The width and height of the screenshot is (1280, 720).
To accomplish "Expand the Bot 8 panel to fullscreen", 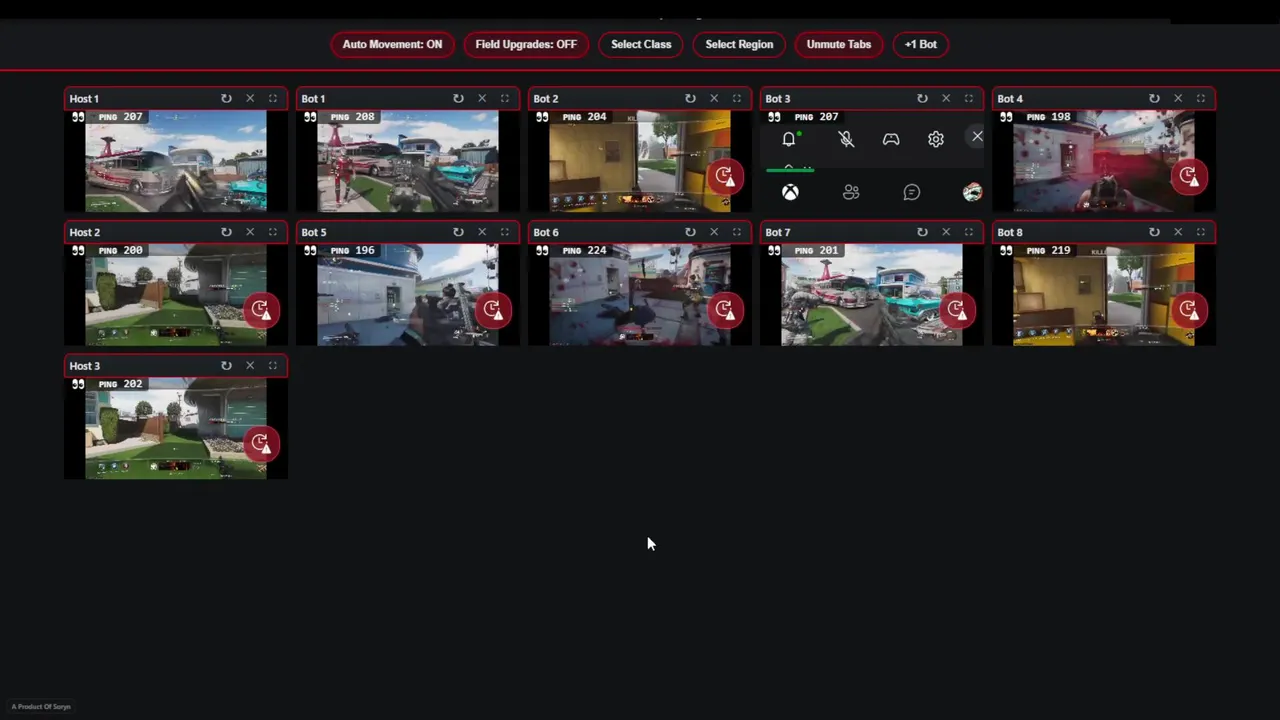I will click(x=1201, y=232).
